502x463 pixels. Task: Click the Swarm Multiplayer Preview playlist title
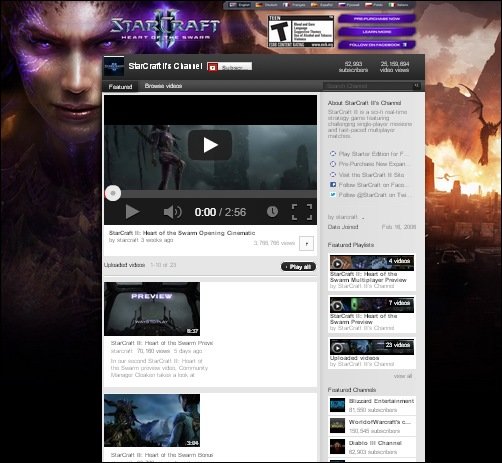tap(368, 277)
